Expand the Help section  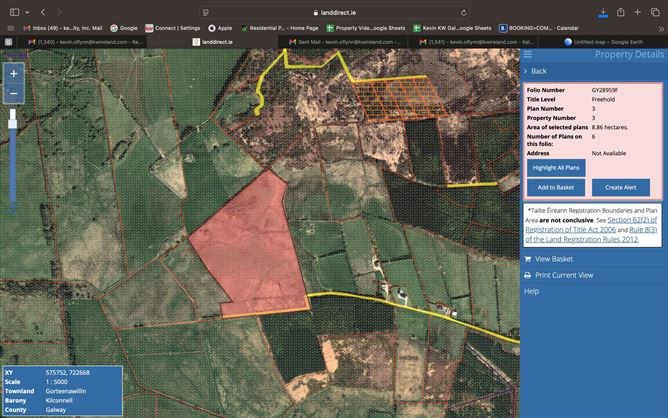tap(531, 291)
